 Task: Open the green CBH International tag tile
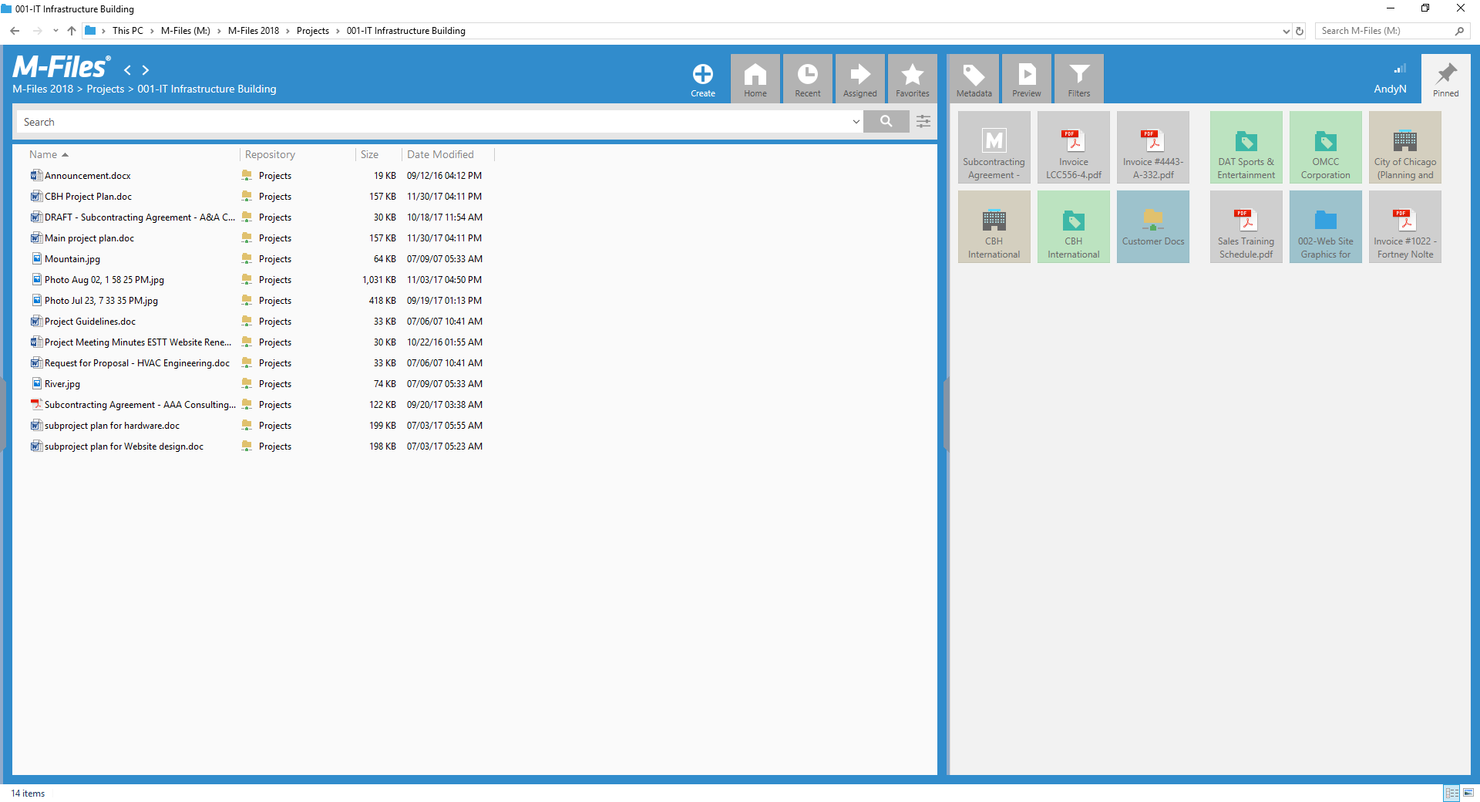1073,227
